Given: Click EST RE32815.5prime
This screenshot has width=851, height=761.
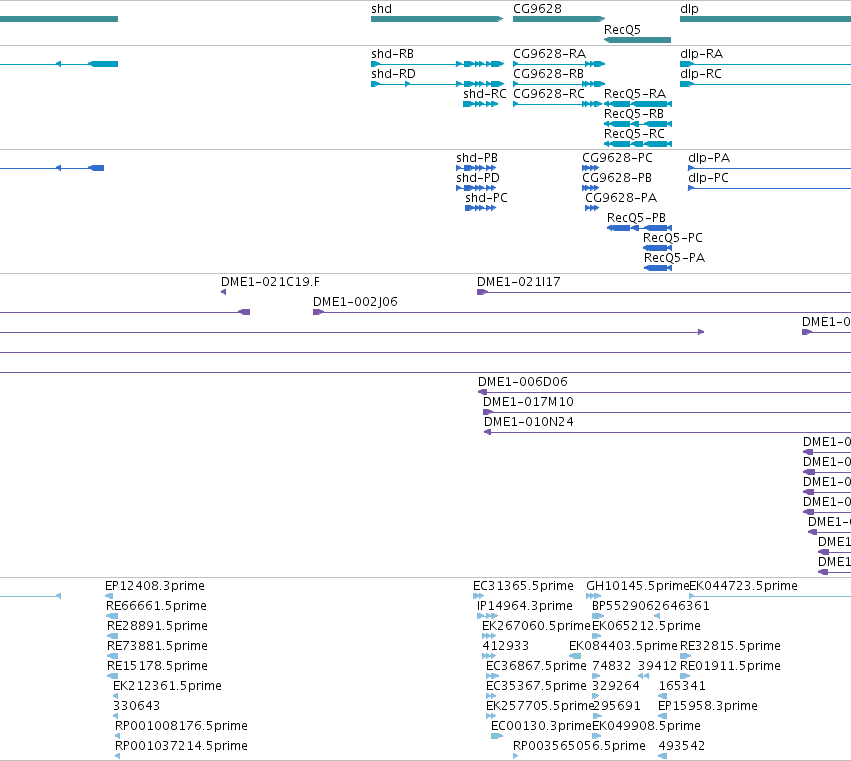Looking at the screenshot, I should 685,657.
